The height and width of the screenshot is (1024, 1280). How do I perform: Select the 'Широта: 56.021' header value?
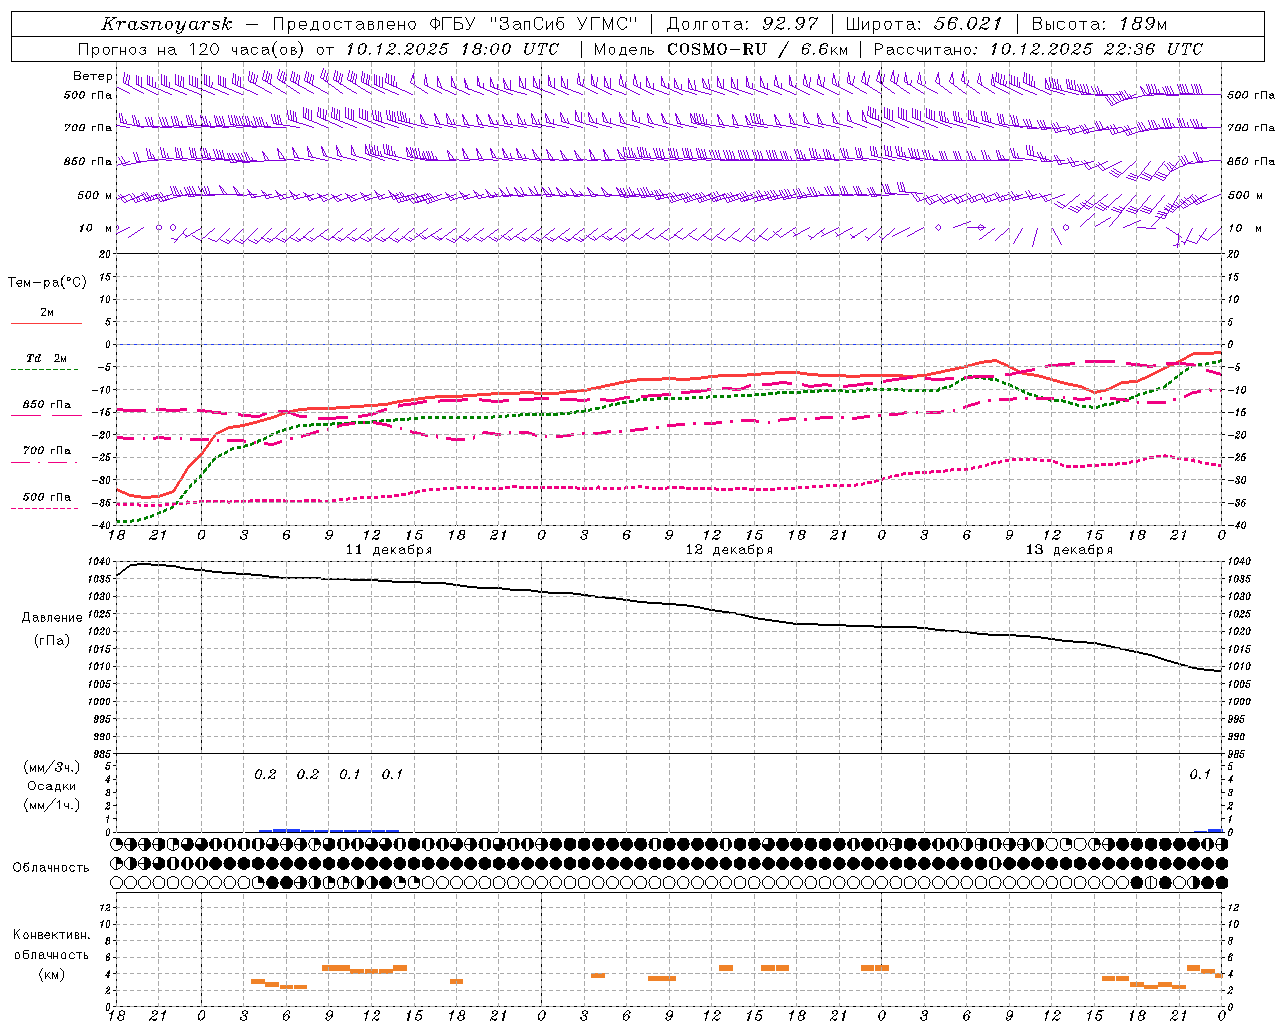pos(923,24)
